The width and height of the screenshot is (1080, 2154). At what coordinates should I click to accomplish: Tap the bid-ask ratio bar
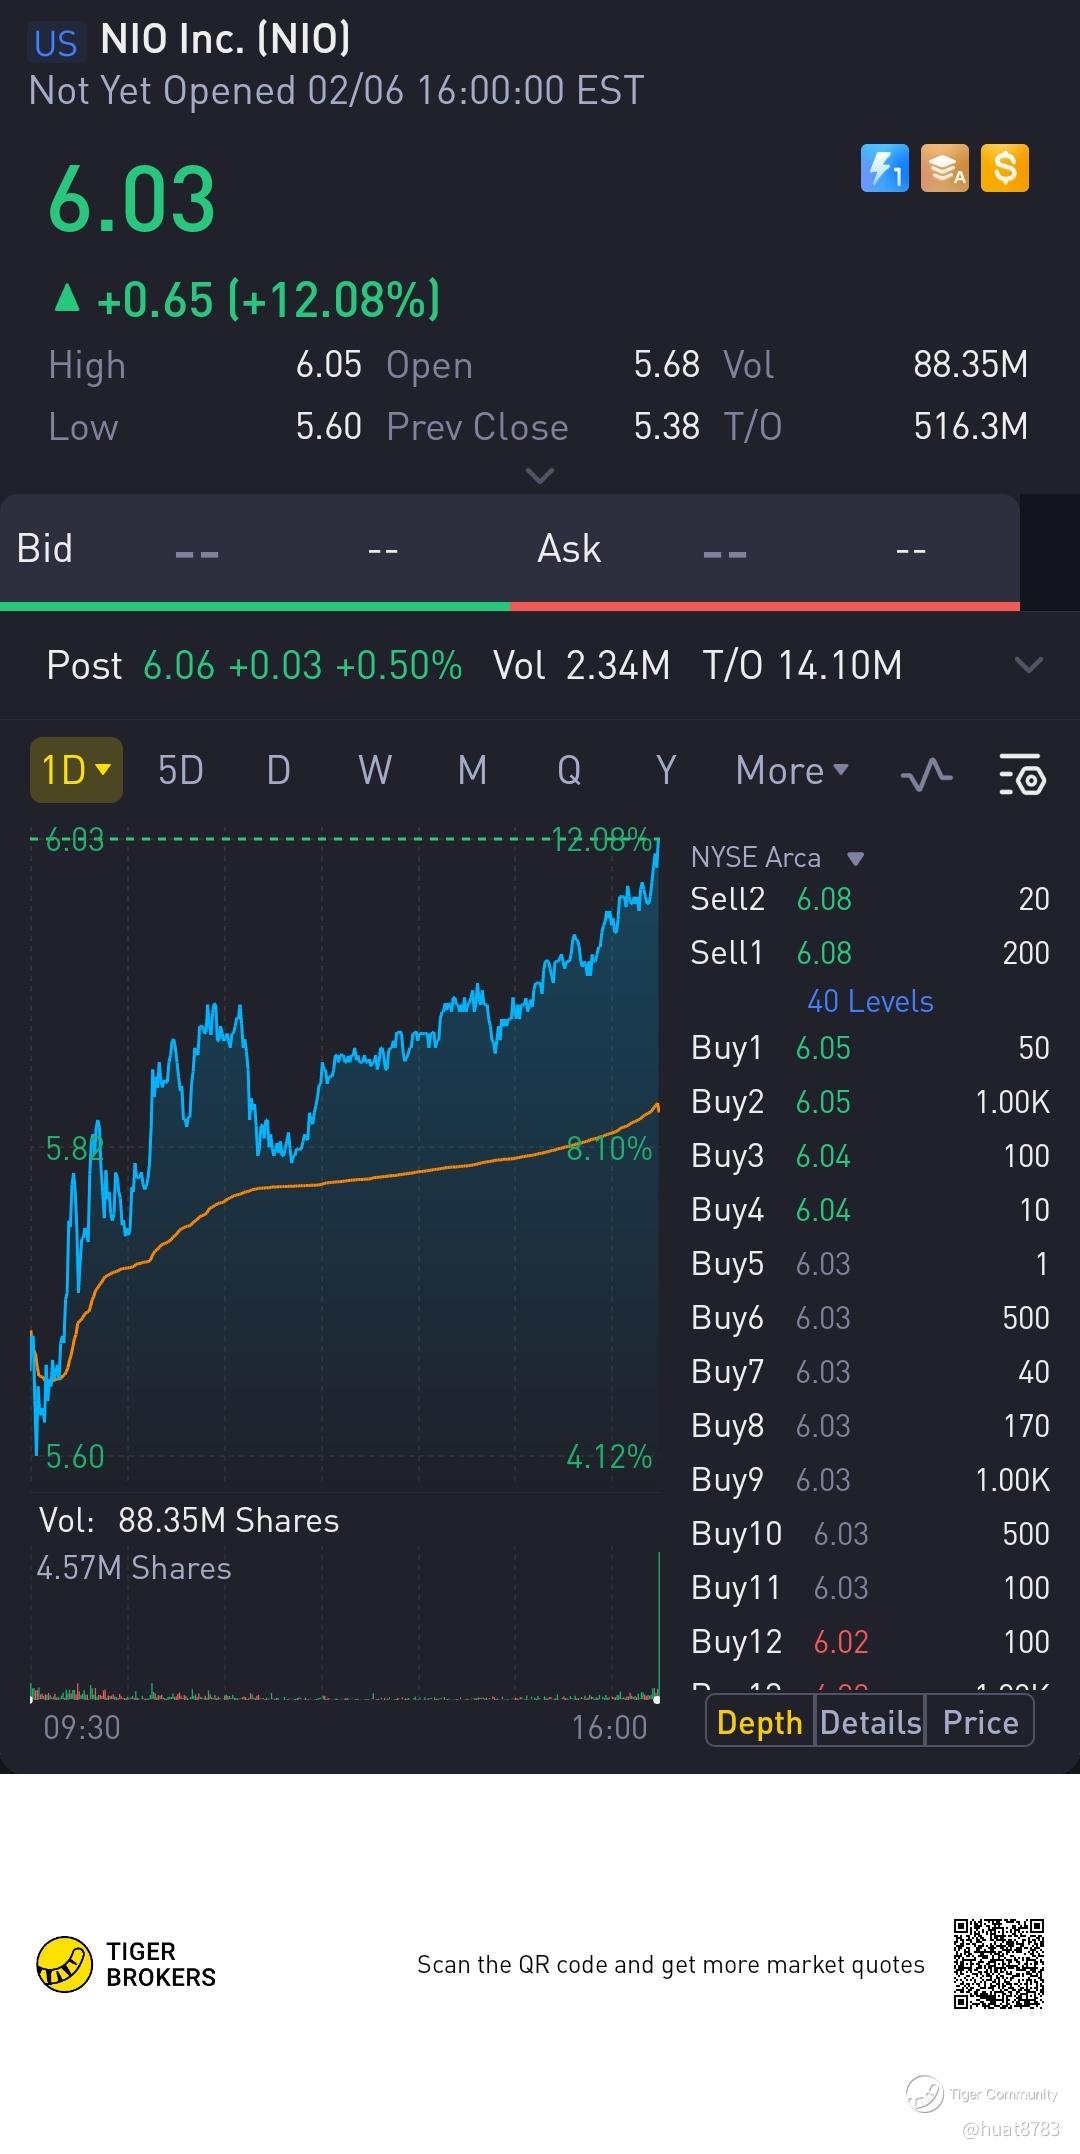pos(510,606)
